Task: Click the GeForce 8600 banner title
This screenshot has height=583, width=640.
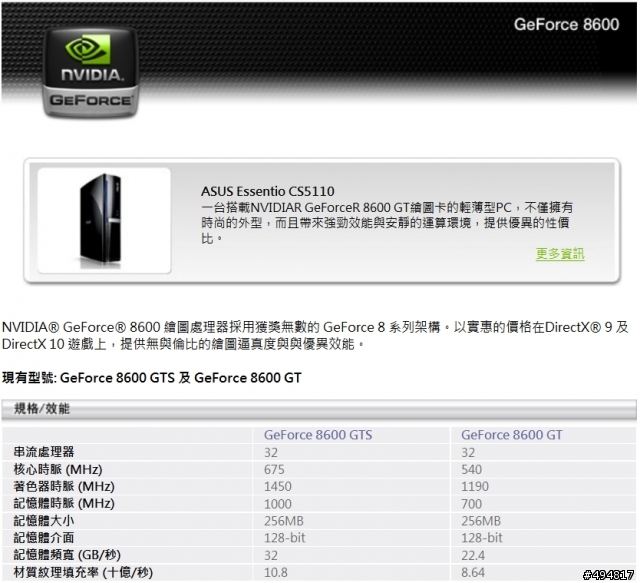Action: click(566, 24)
